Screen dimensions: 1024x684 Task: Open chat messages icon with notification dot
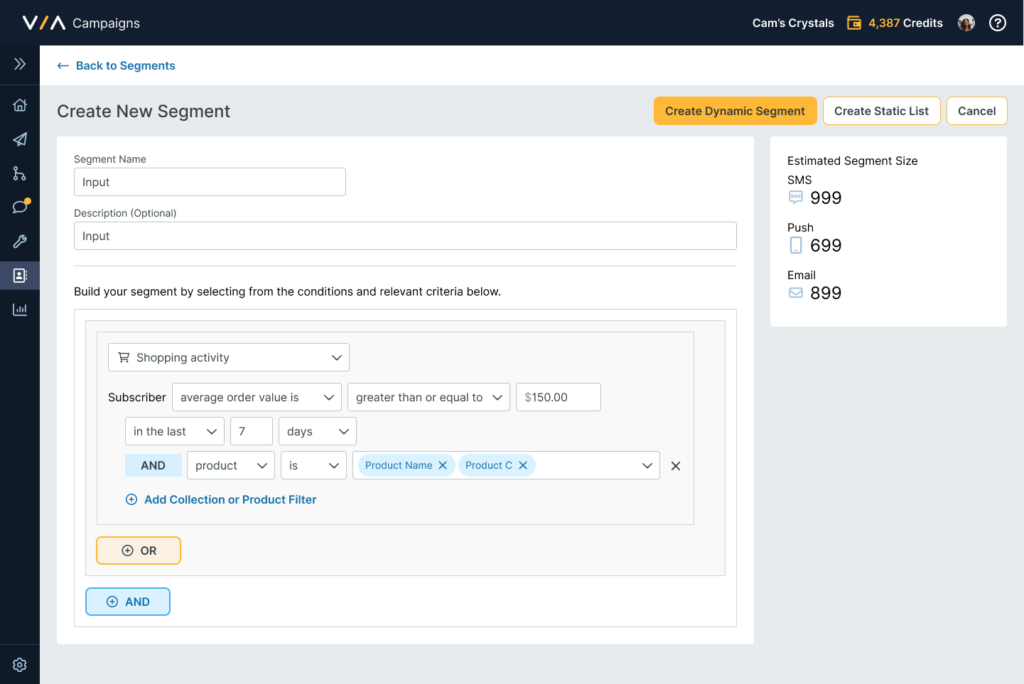(19, 207)
